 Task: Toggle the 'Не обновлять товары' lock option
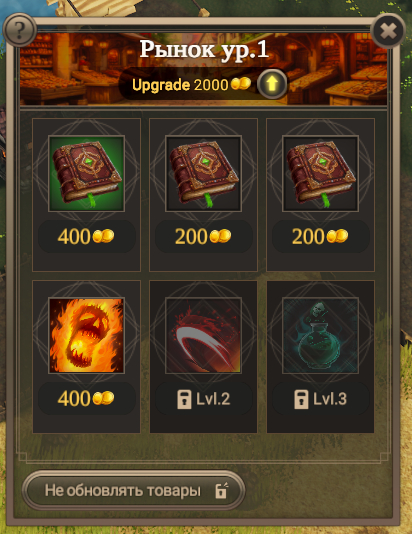point(133,490)
